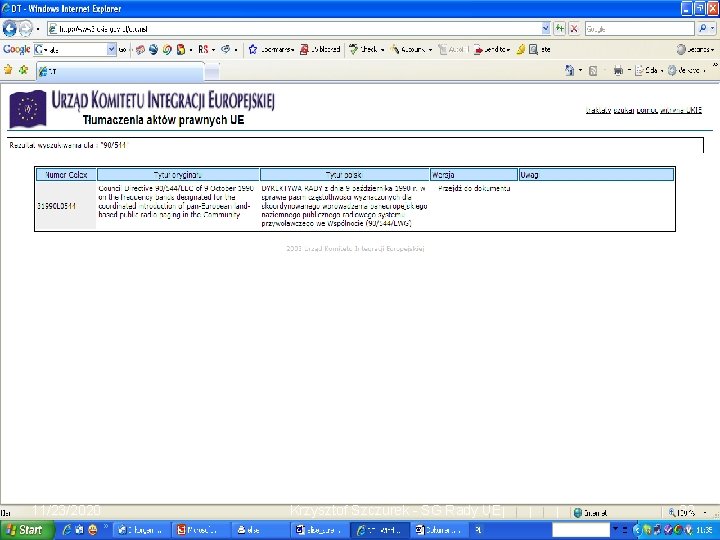Click the Refresh page icon beside address bar
This screenshot has height=540, width=720.
(559, 28)
